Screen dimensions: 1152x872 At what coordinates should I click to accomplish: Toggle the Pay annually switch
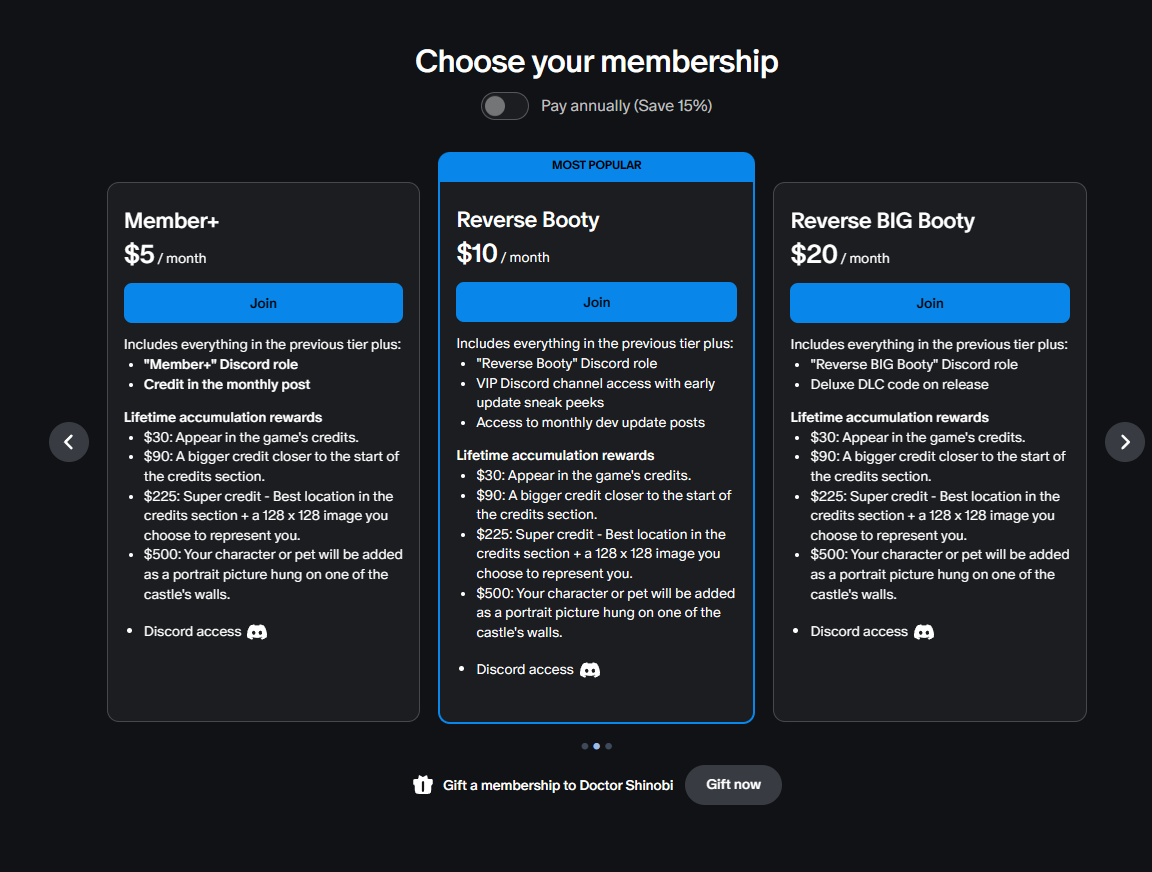click(505, 106)
